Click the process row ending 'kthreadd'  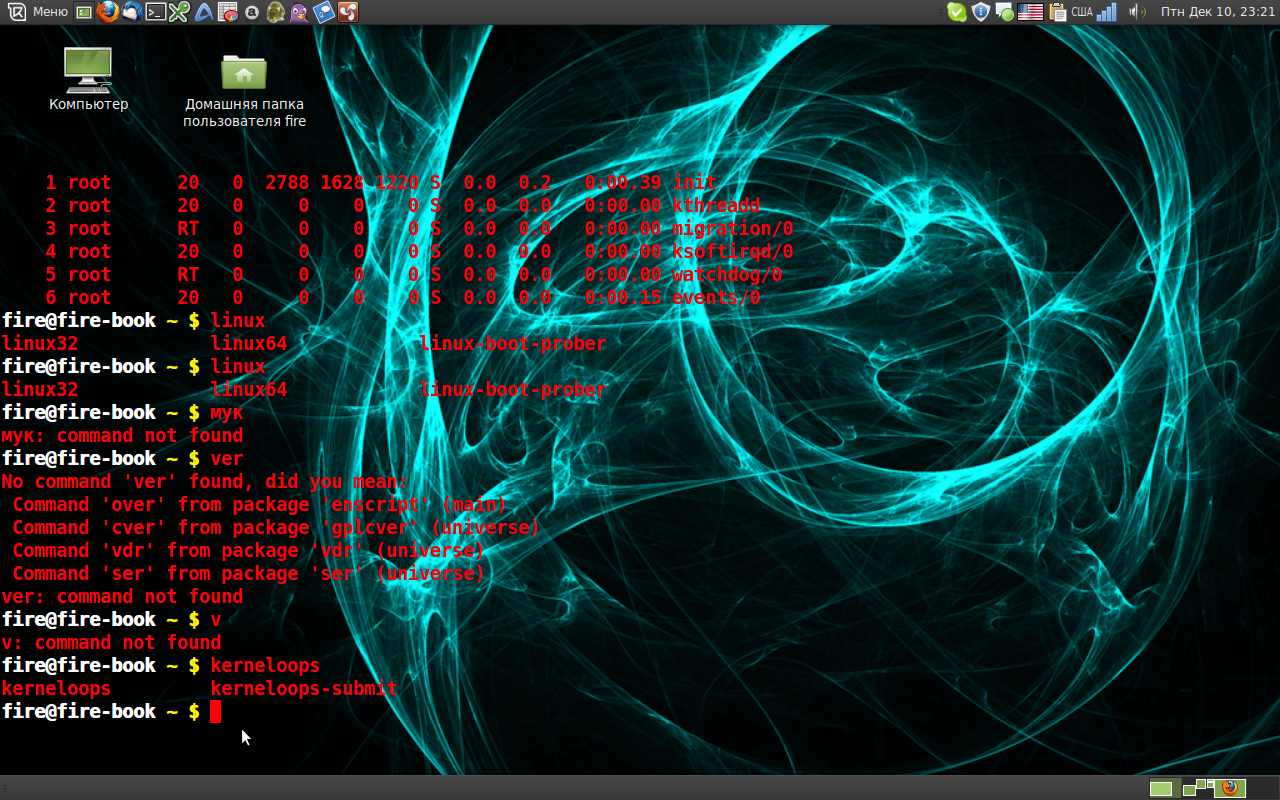coord(402,205)
